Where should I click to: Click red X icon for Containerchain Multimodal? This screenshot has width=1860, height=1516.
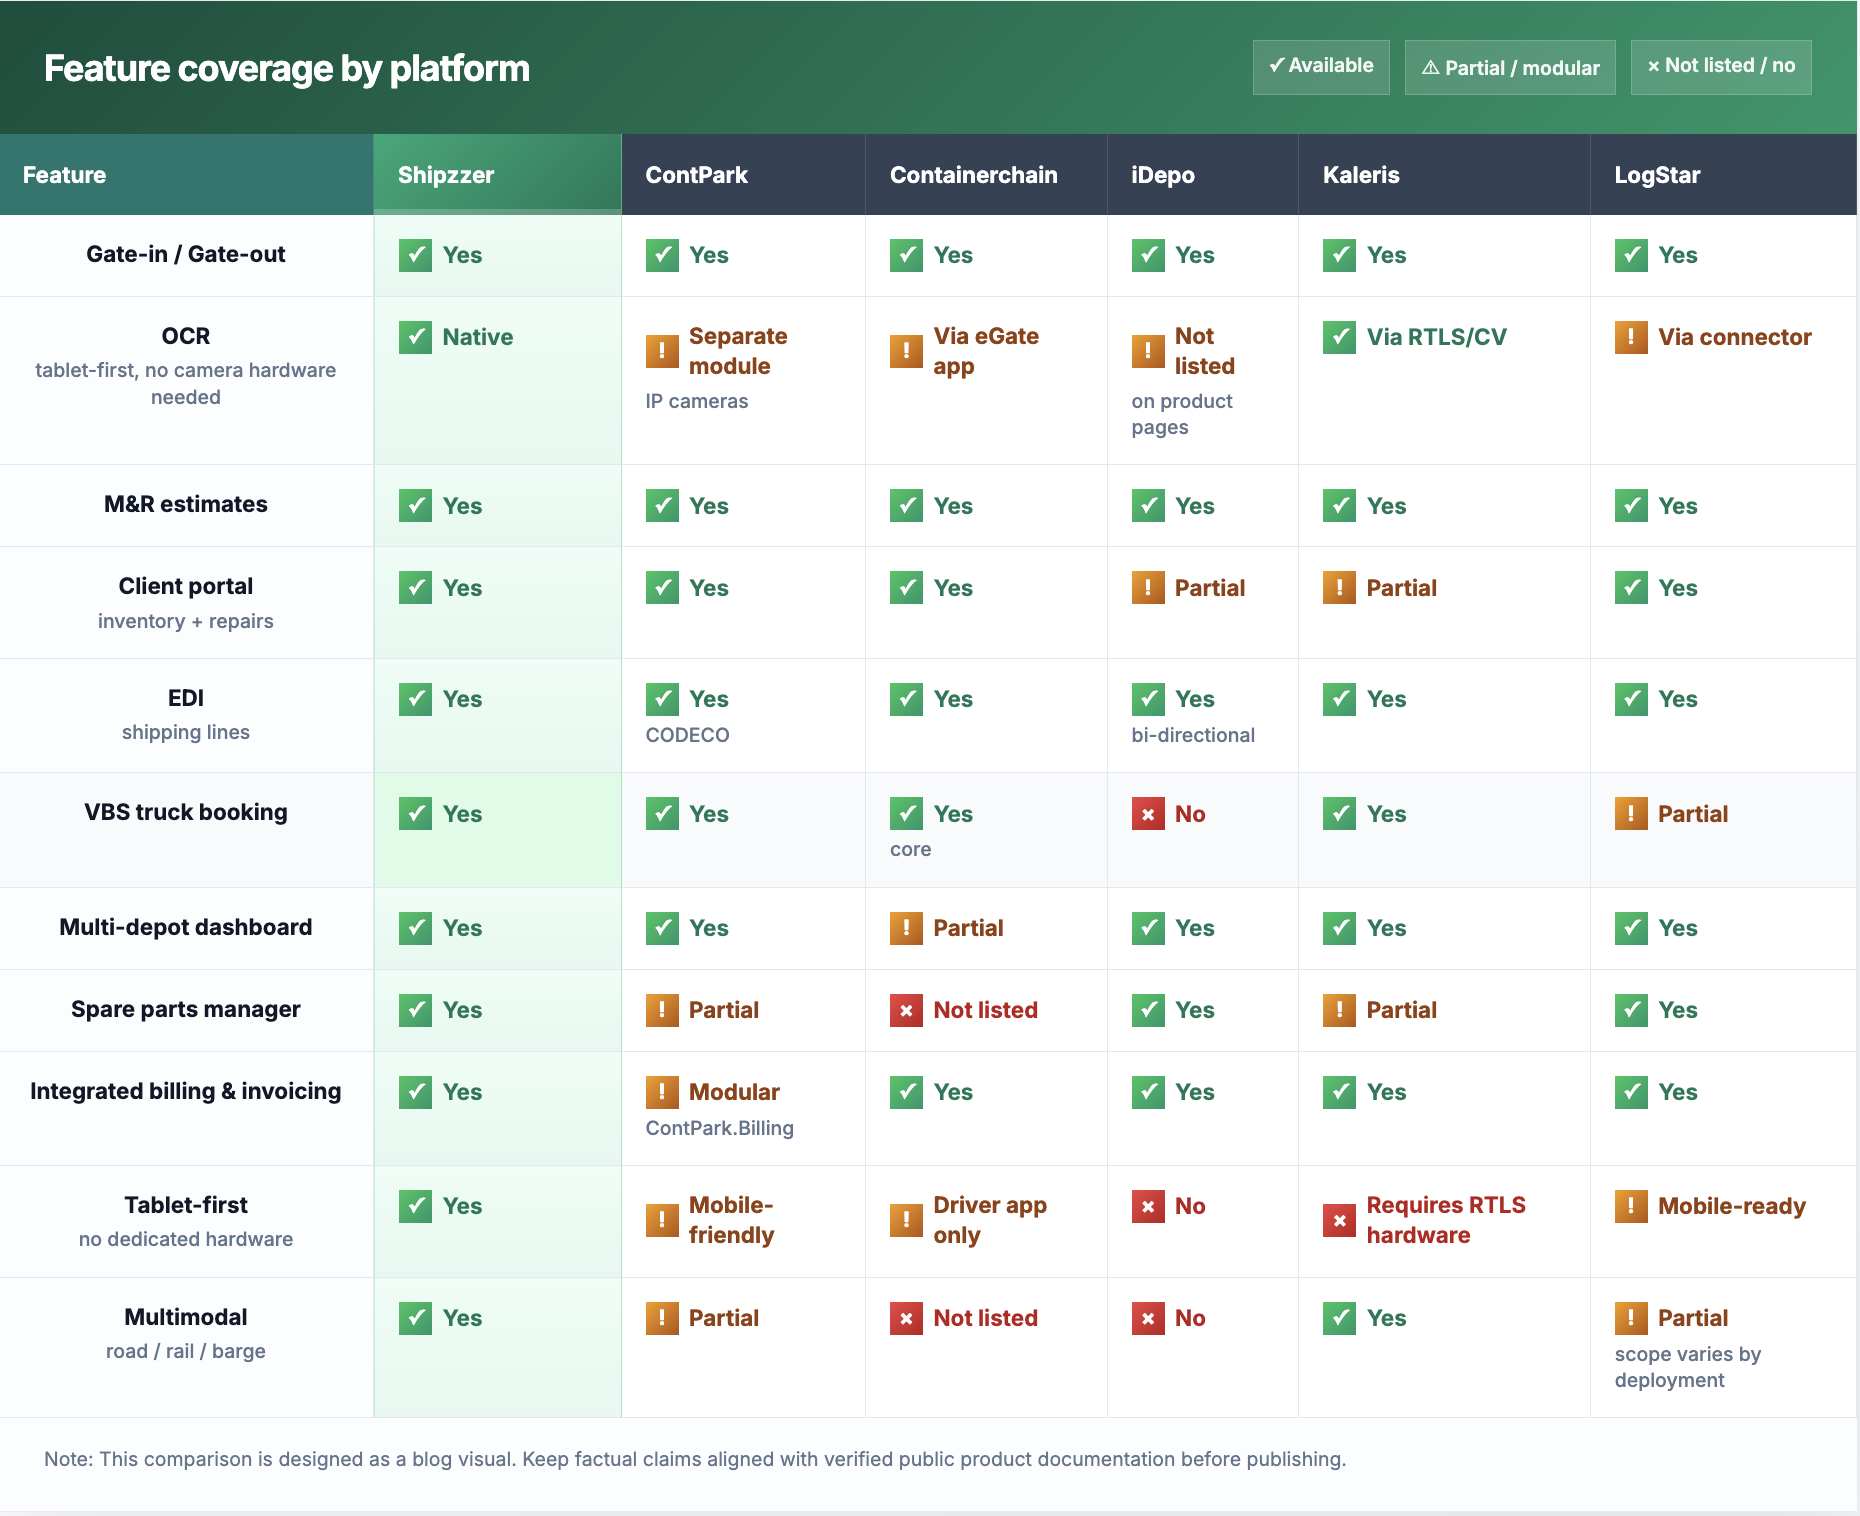click(906, 1318)
